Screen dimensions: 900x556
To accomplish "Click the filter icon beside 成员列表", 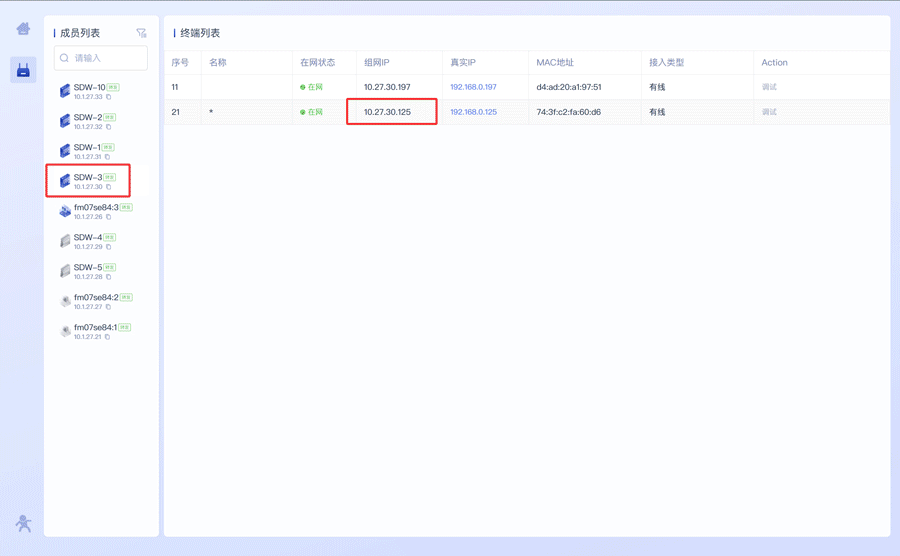I will pos(141,33).
